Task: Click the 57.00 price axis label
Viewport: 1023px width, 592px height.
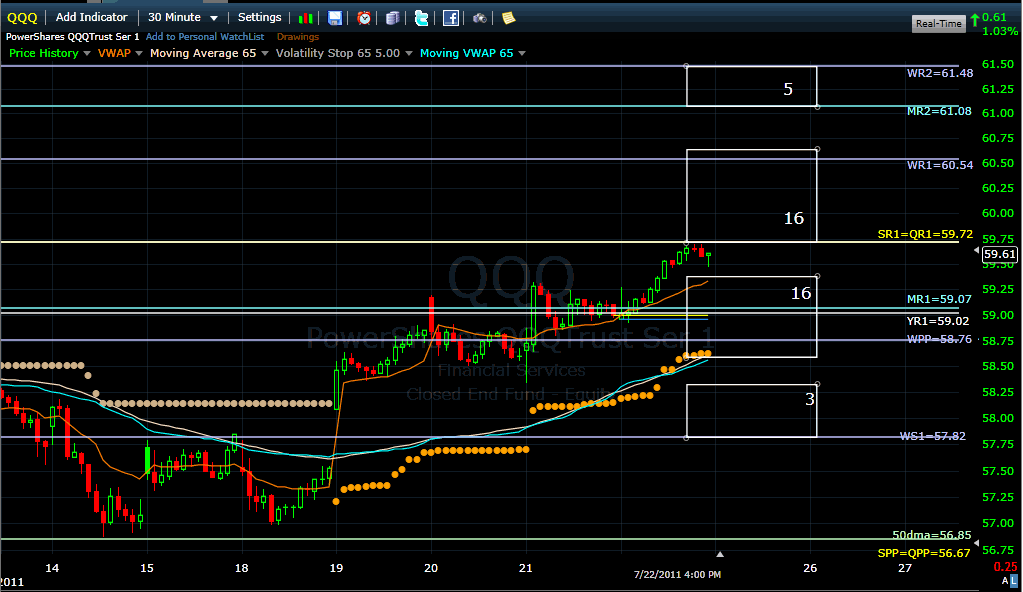Action: pos(998,523)
